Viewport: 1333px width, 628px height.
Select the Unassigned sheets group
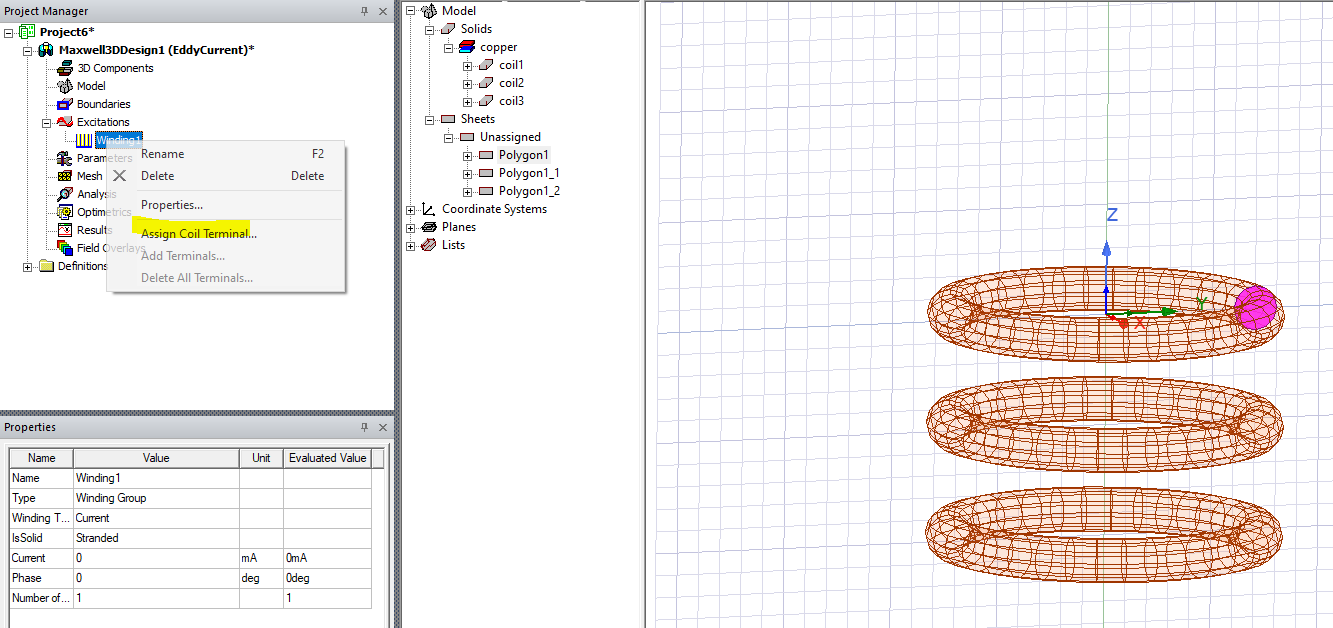[x=510, y=137]
